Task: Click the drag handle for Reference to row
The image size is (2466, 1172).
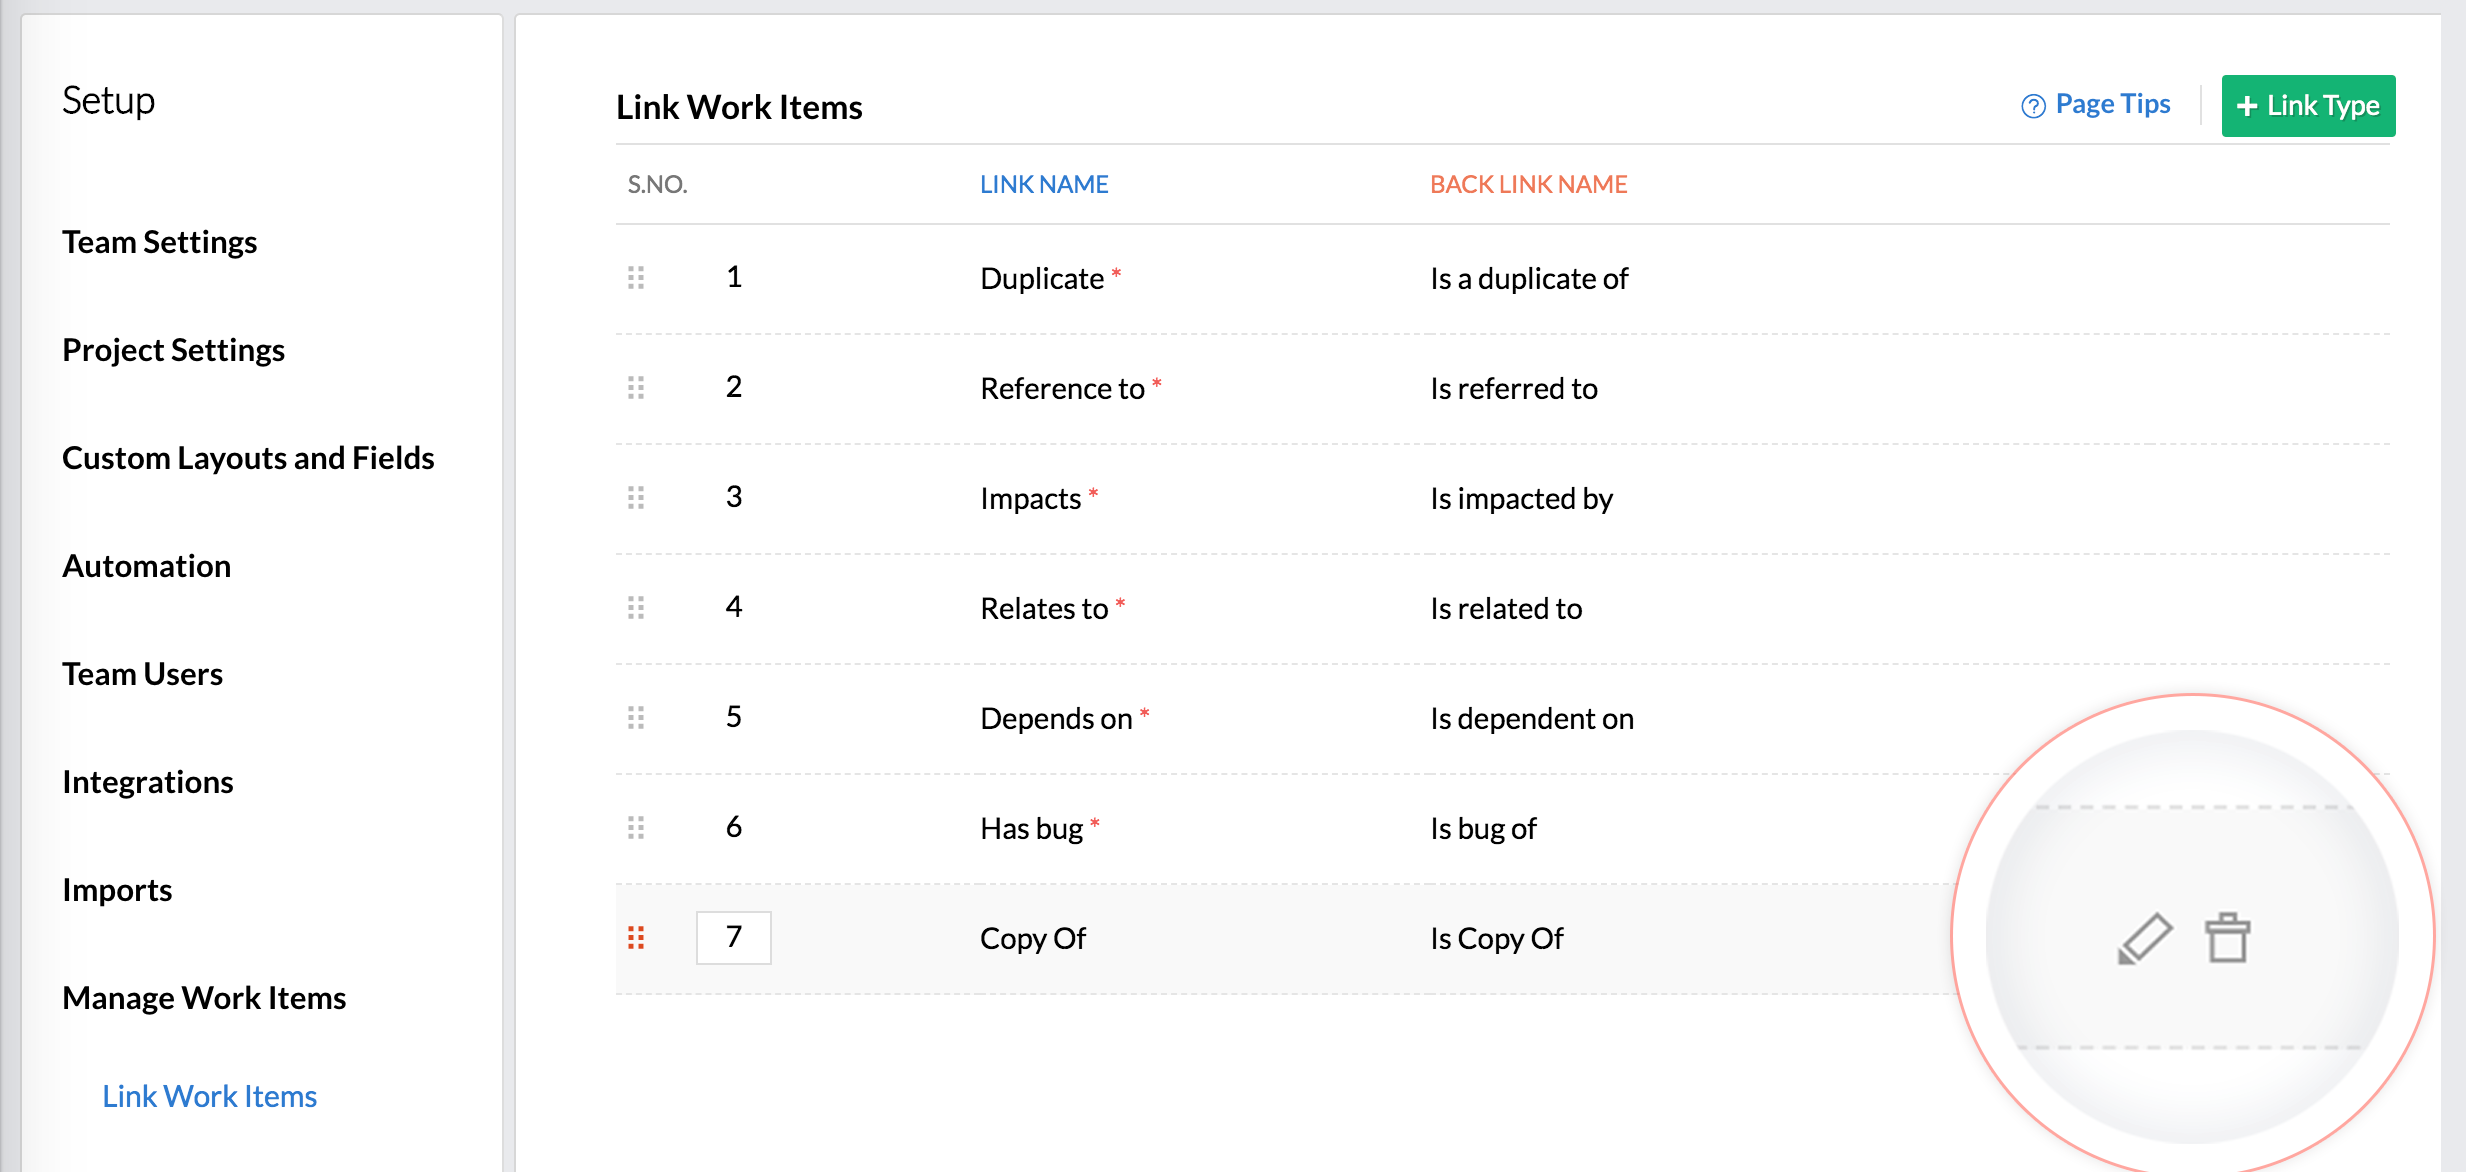Action: [x=636, y=387]
